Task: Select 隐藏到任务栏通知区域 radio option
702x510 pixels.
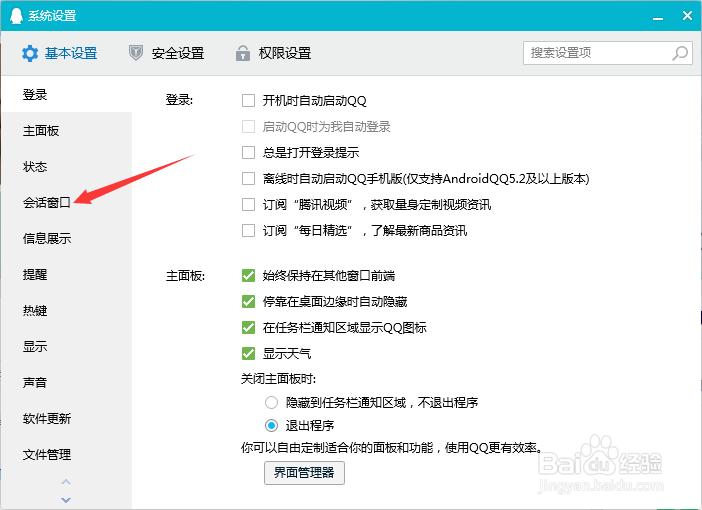Action: pos(271,403)
